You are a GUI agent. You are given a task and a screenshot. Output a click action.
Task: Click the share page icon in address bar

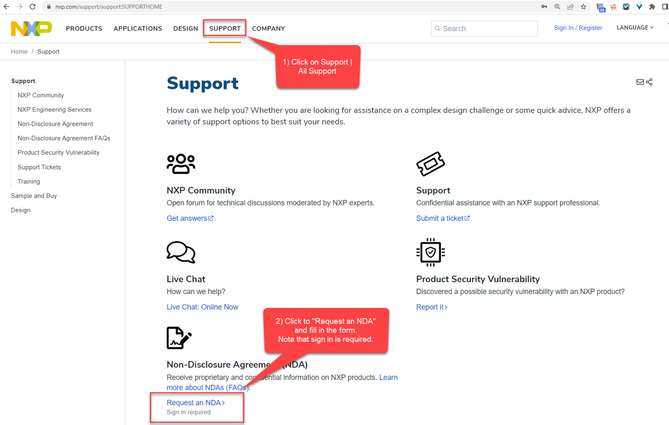[570, 6]
